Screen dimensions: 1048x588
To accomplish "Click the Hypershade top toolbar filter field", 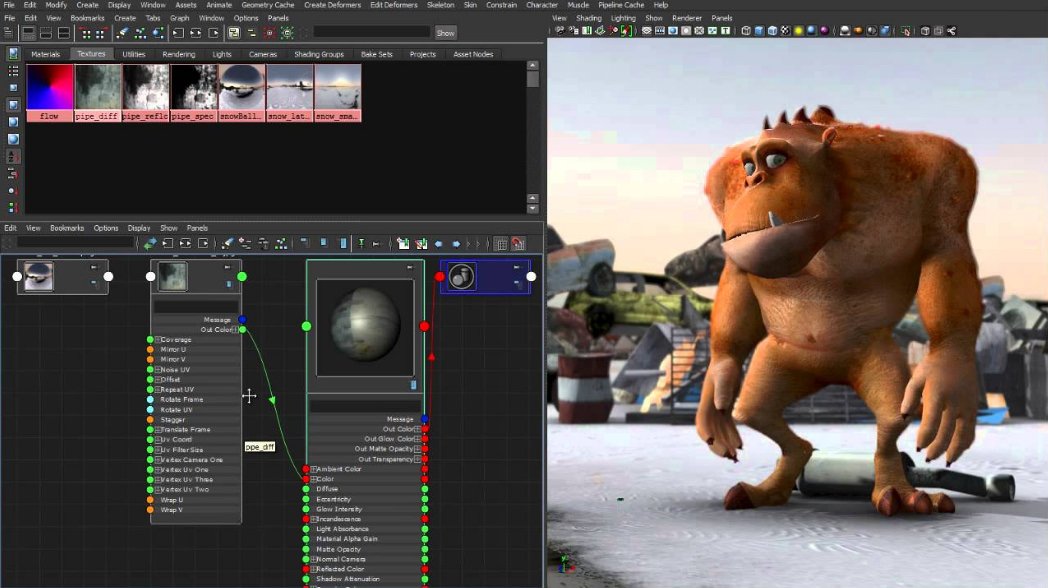I will coord(372,32).
